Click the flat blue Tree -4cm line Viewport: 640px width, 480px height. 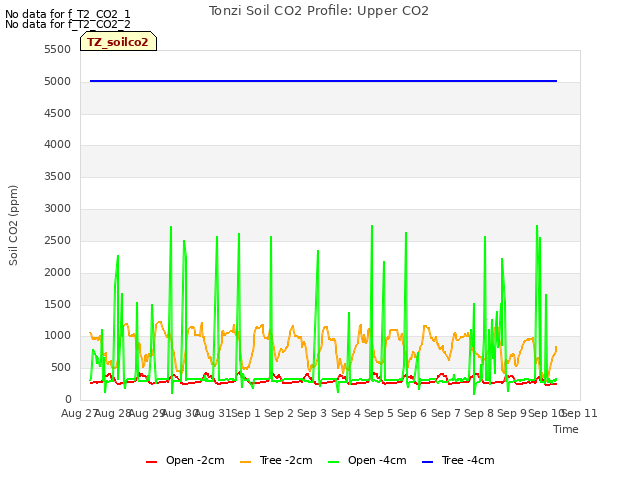(x=323, y=81)
